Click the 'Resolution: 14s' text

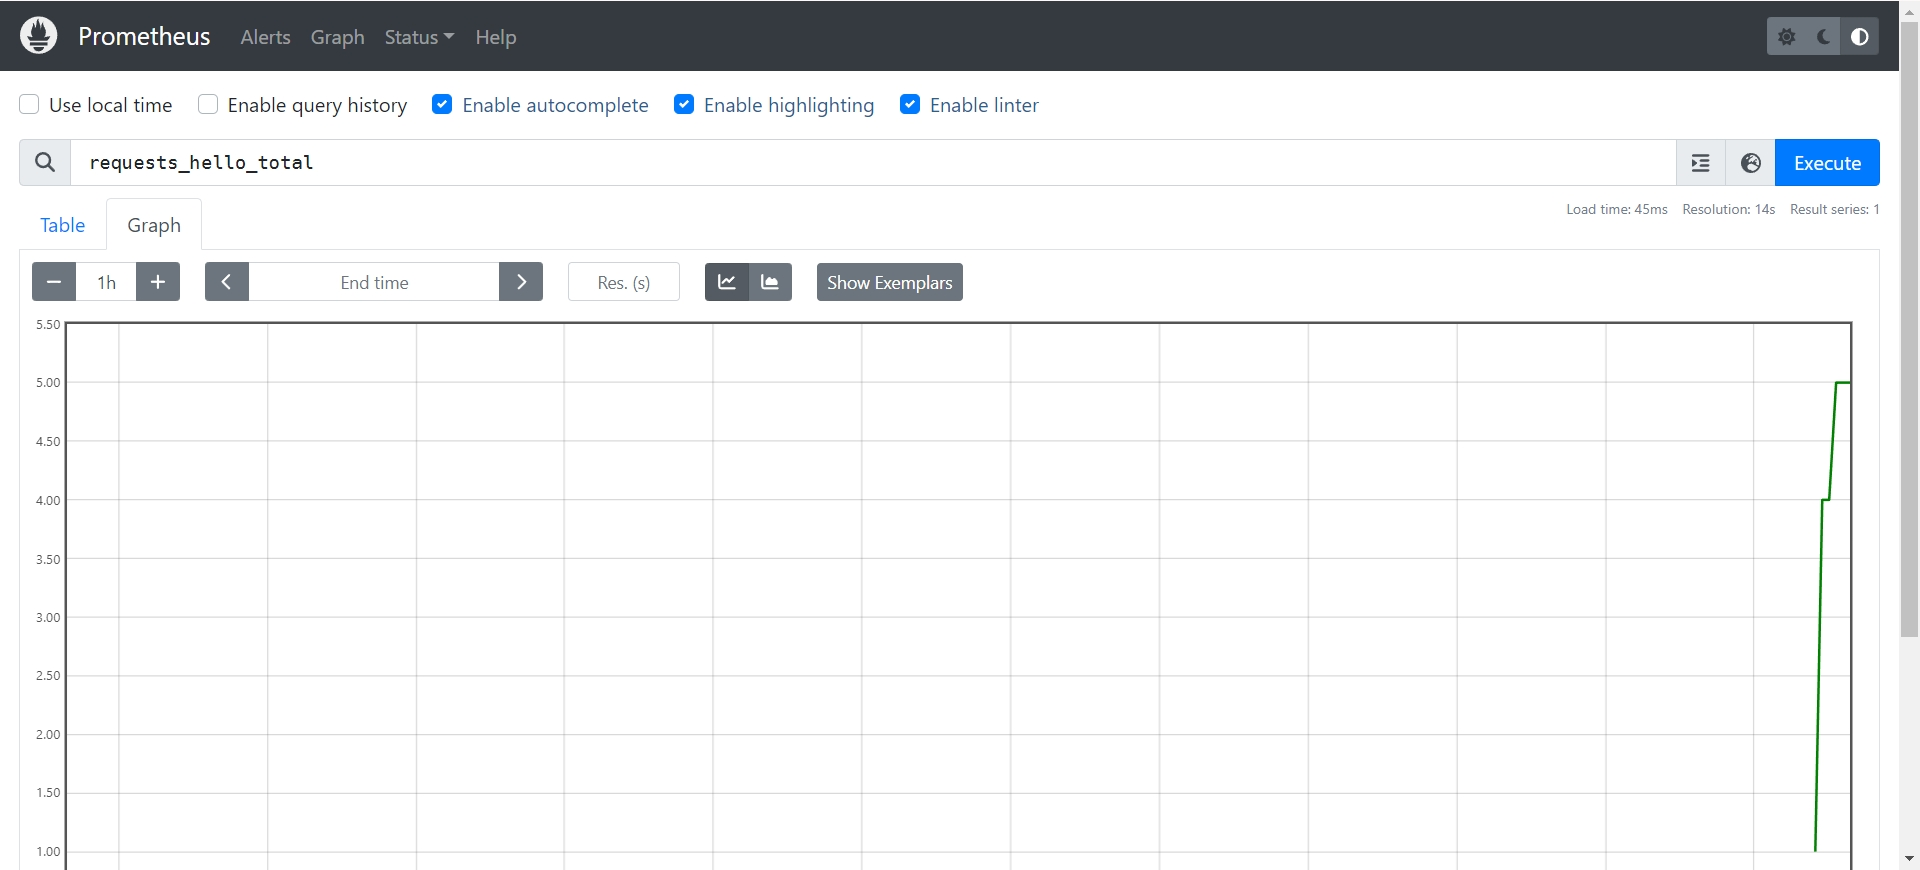click(1728, 209)
